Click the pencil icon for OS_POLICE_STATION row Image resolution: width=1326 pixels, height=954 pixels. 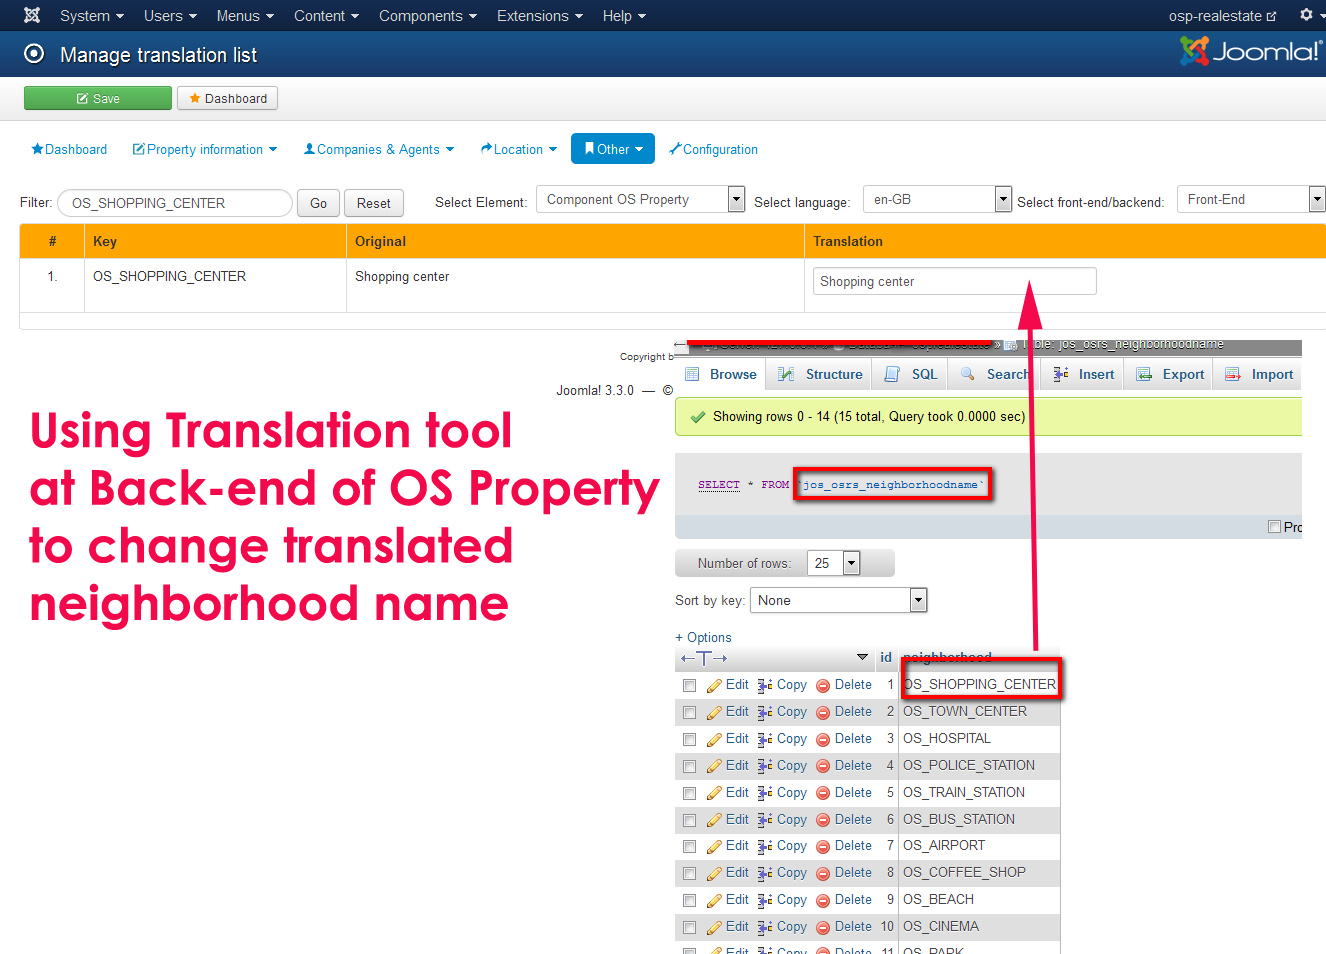[x=714, y=766]
